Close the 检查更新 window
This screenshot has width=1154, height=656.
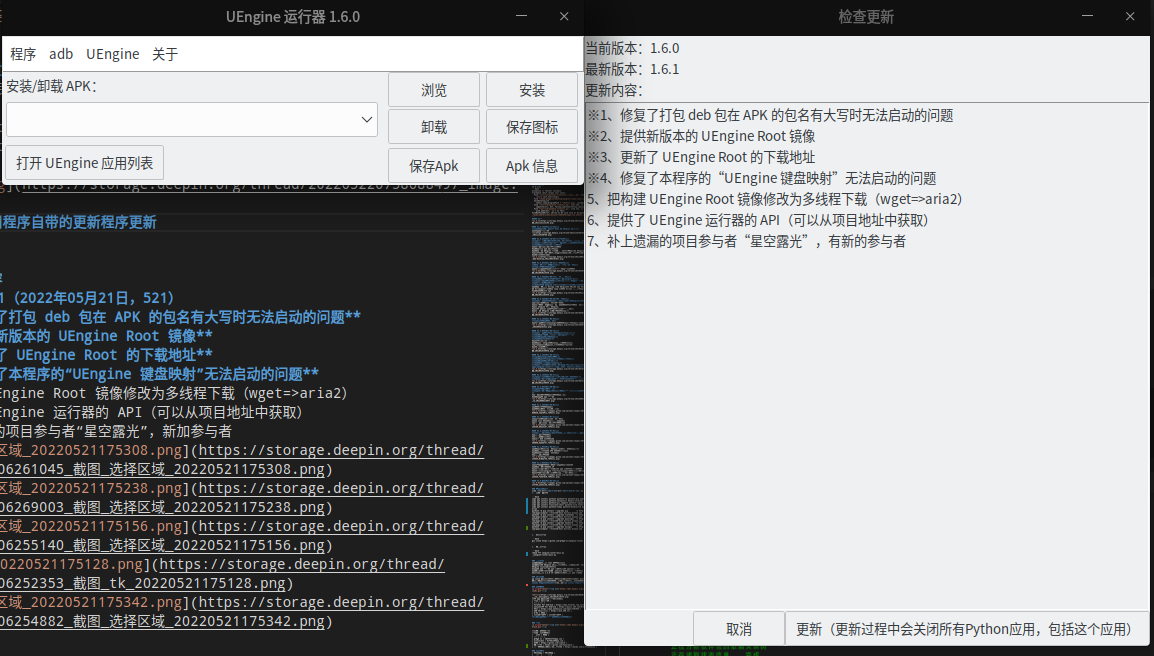pyautogui.click(x=1130, y=16)
